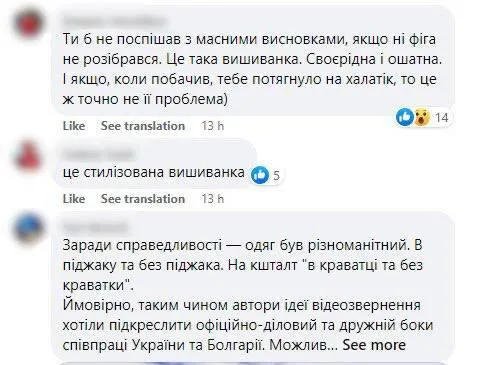Open the 13 h timestamp of the first comment

tap(212, 126)
